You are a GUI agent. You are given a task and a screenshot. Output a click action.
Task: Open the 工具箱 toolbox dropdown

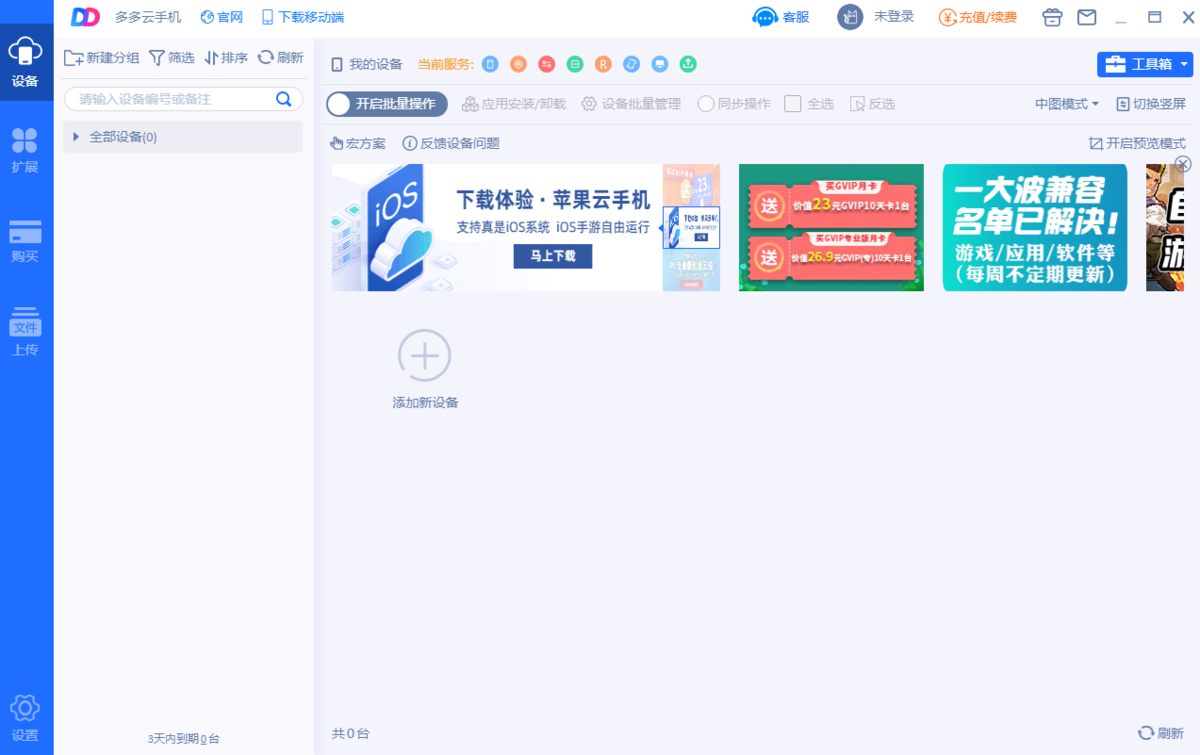click(1145, 63)
